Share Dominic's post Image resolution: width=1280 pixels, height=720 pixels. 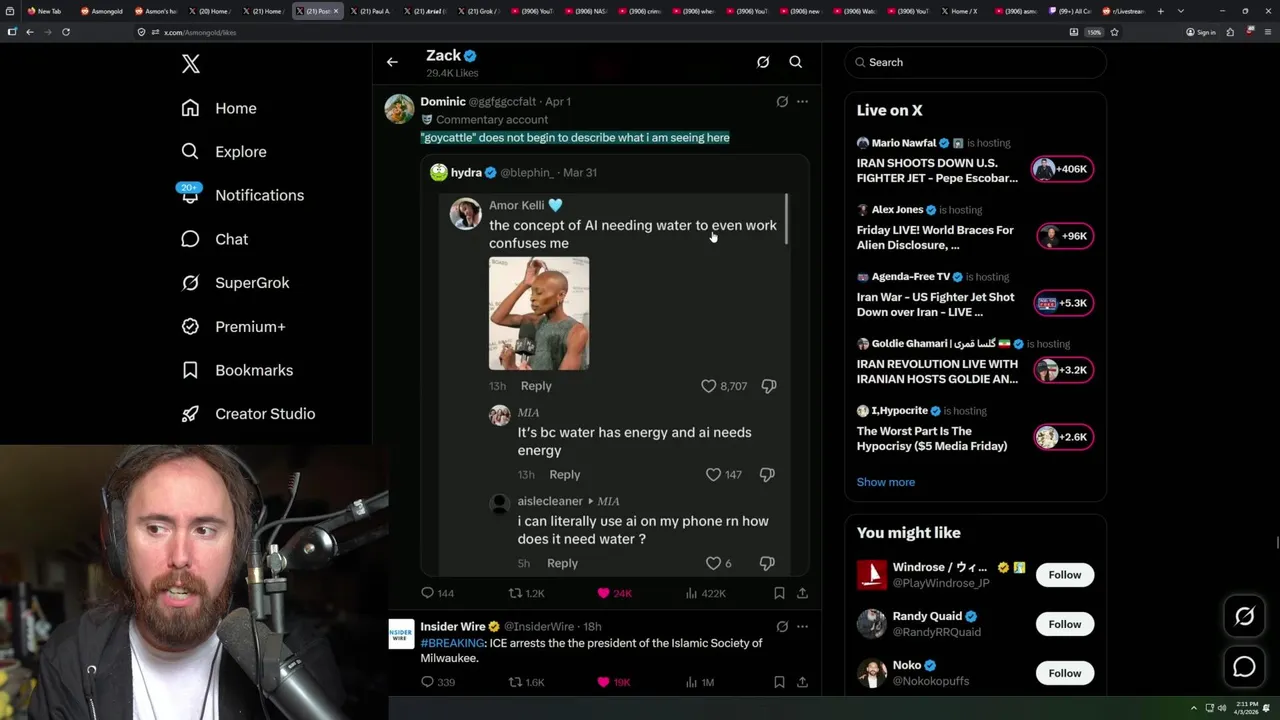[802, 593]
